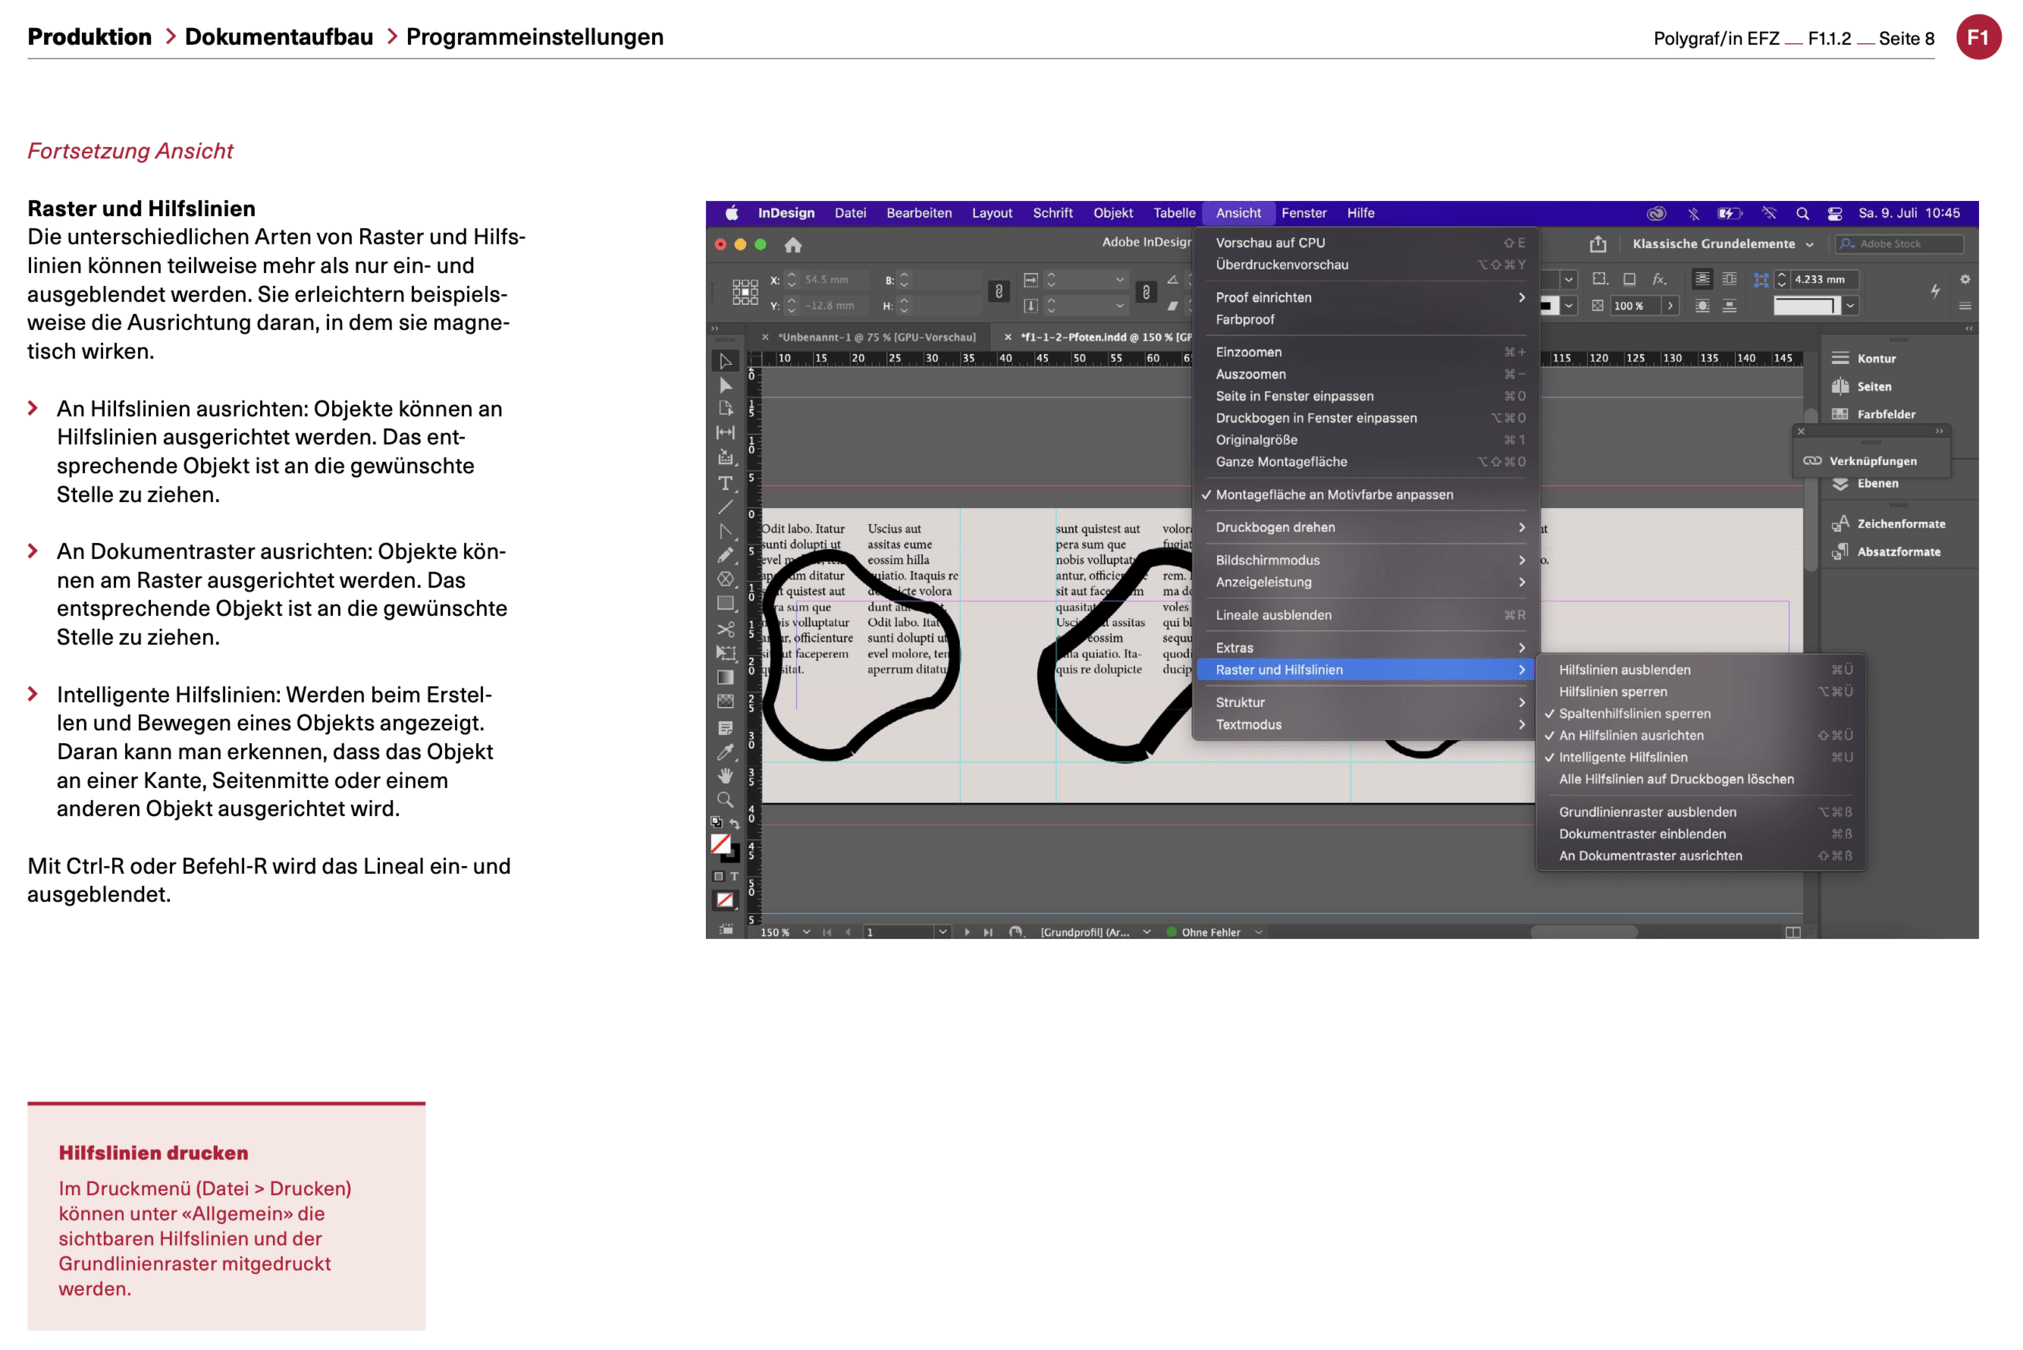Click the fill/stroke color swatch
2023x1350 pixels.
pyautogui.click(x=721, y=845)
